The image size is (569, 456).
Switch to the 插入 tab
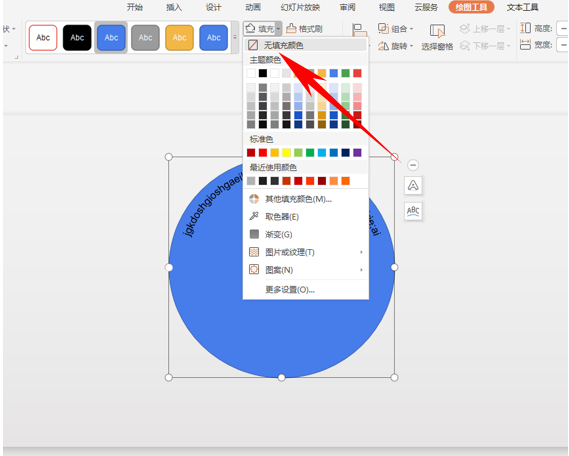click(x=174, y=7)
